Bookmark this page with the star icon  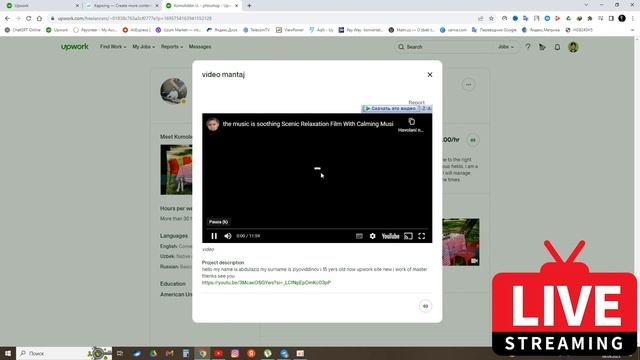[491, 18]
